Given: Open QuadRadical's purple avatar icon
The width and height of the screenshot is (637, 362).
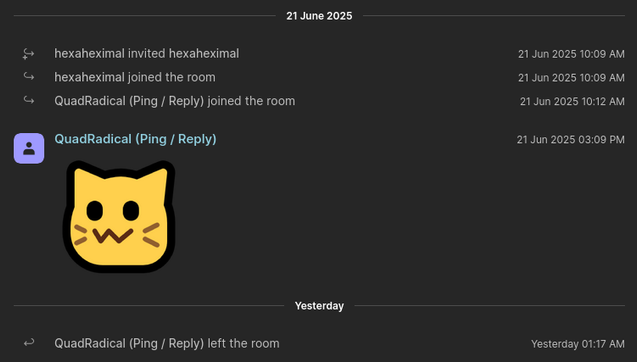Looking at the screenshot, I should pyautogui.click(x=29, y=148).
